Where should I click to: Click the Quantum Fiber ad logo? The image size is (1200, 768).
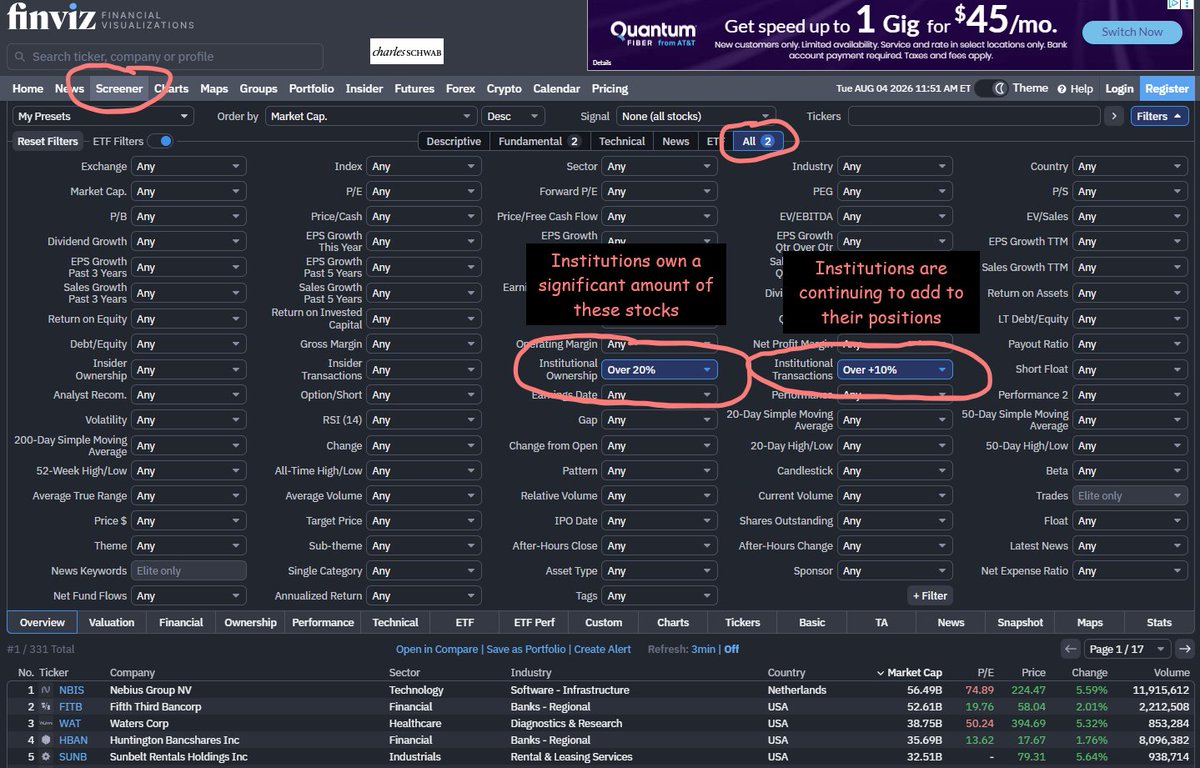pyautogui.click(x=653, y=32)
